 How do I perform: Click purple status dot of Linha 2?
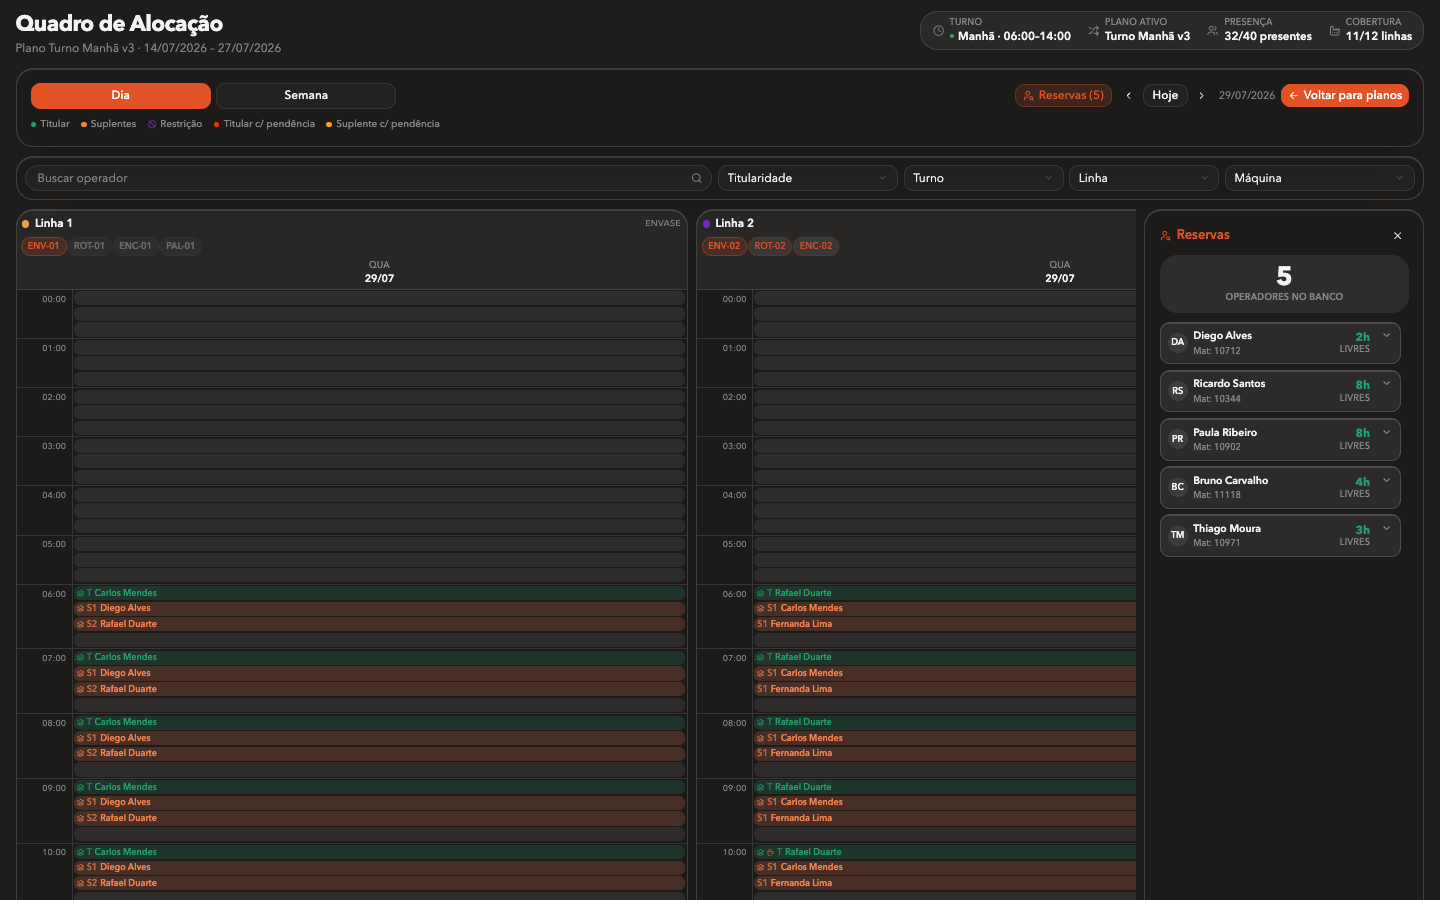click(706, 224)
